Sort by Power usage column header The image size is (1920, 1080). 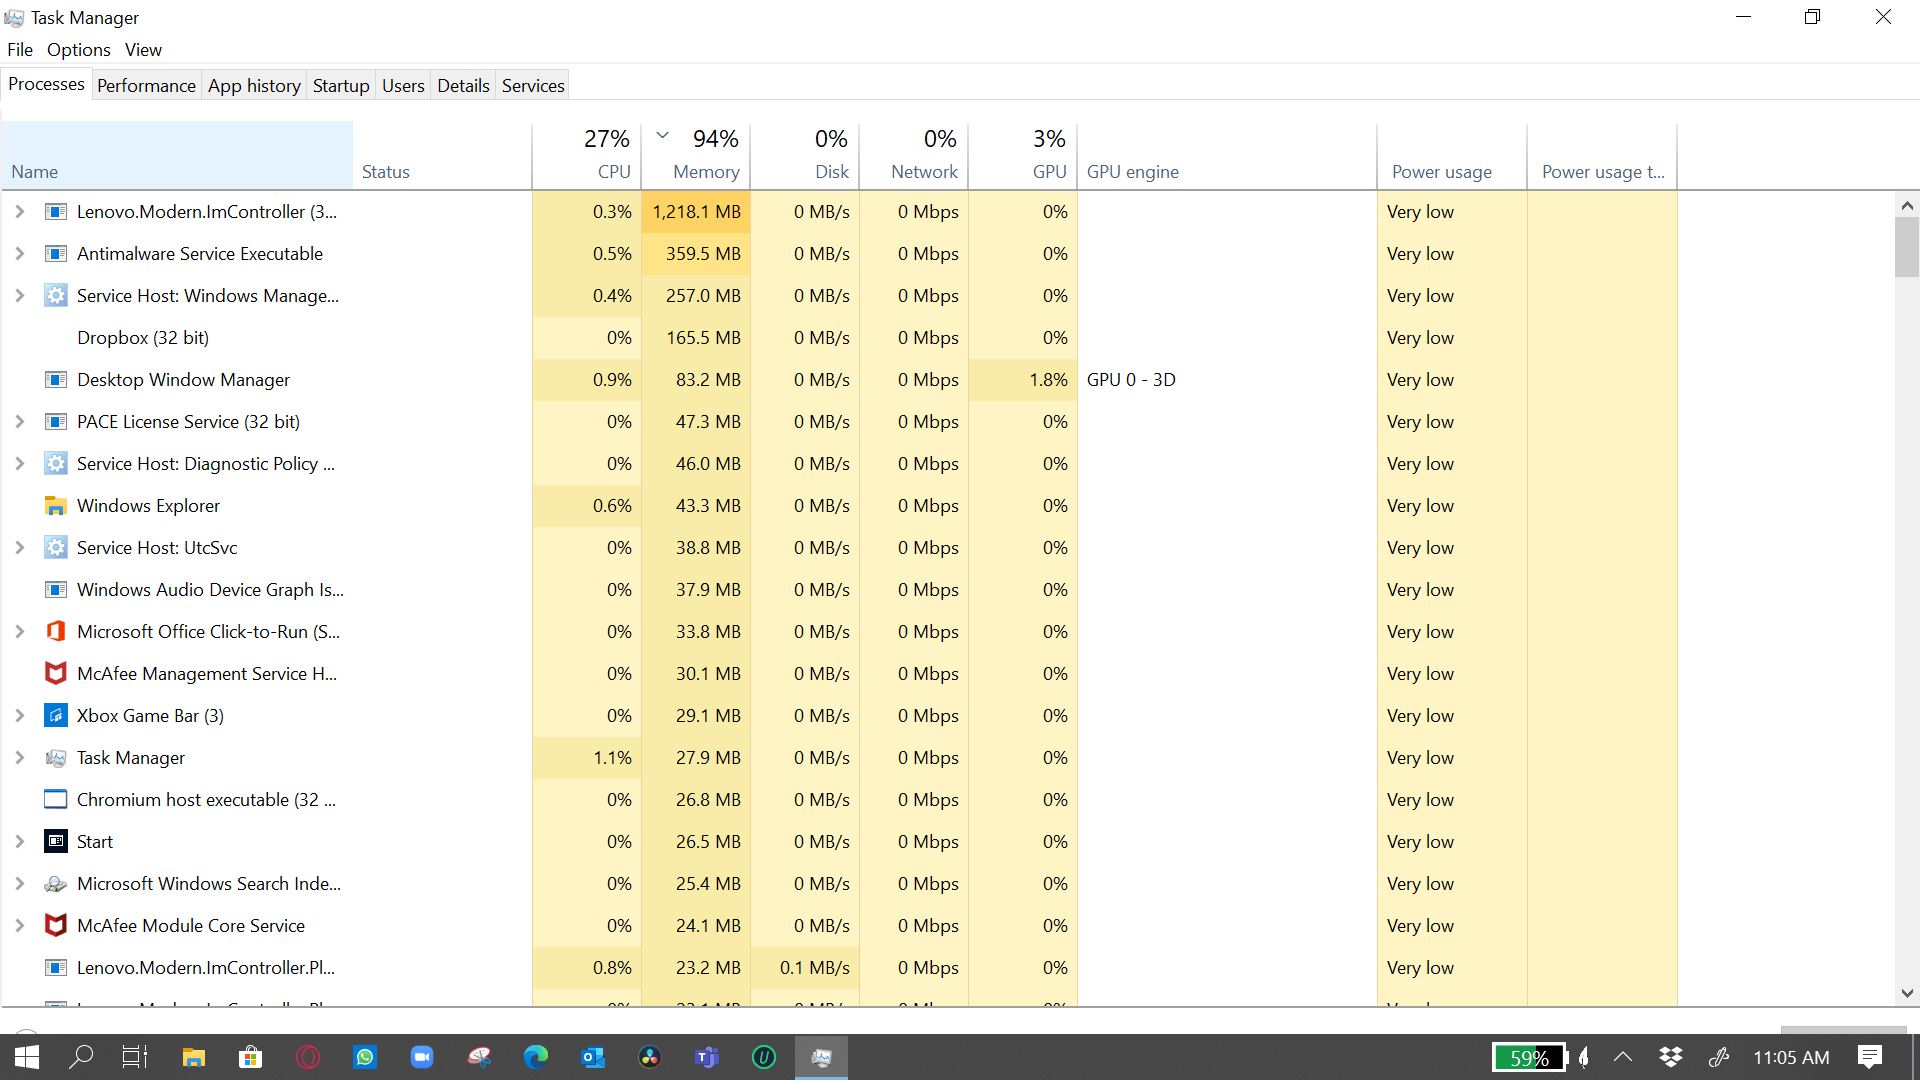pyautogui.click(x=1452, y=156)
